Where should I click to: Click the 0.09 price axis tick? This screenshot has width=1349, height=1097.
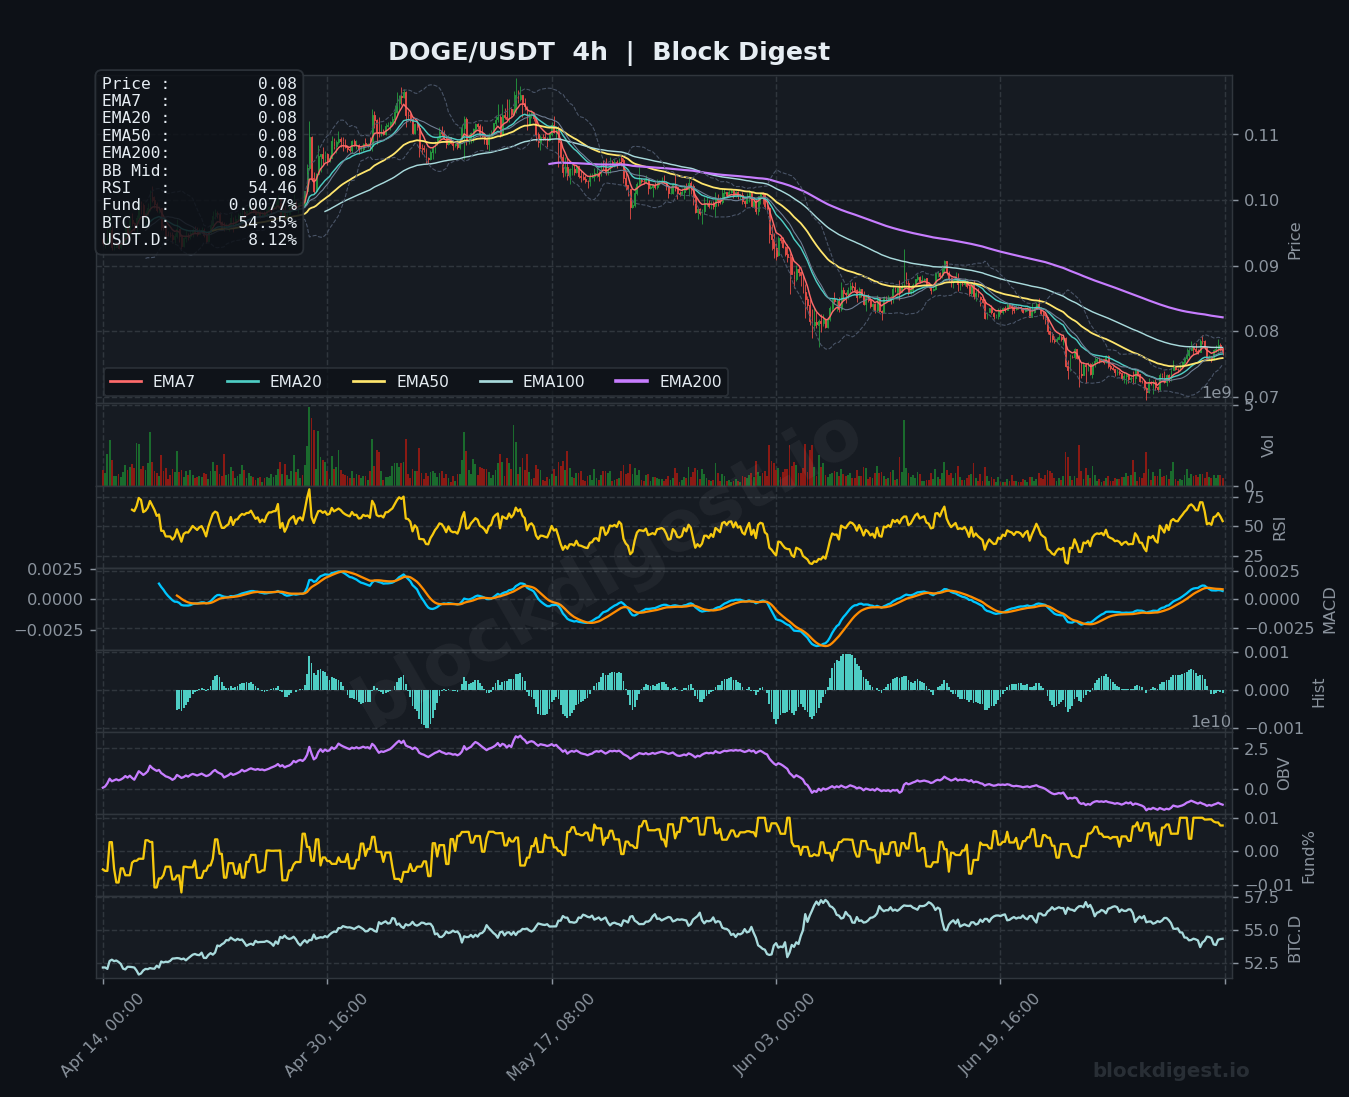click(1261, 266)
